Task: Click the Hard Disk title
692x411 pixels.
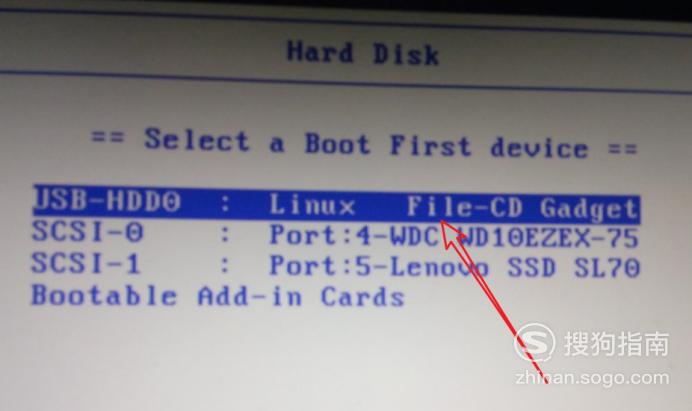Action: tap(363, 53)
